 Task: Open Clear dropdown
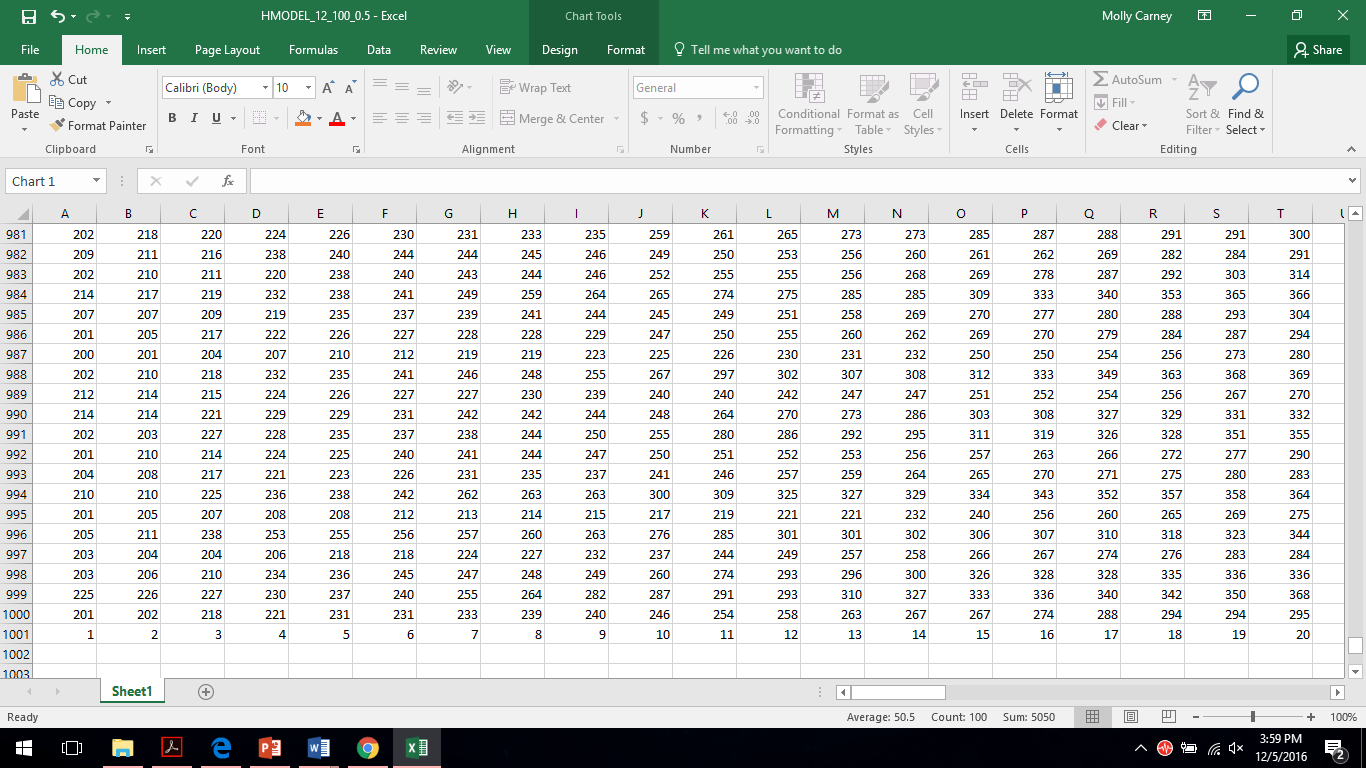pos(1120,126)
